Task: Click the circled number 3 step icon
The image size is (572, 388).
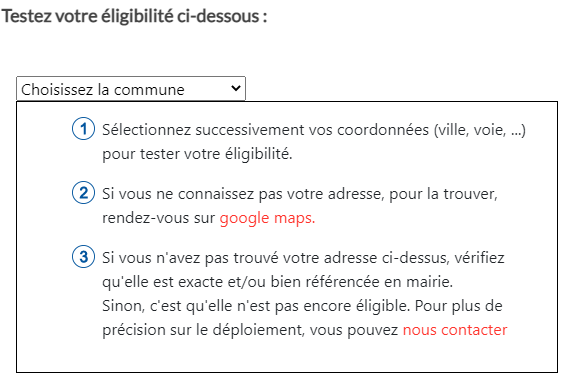Action: click(x=84, y=257)
